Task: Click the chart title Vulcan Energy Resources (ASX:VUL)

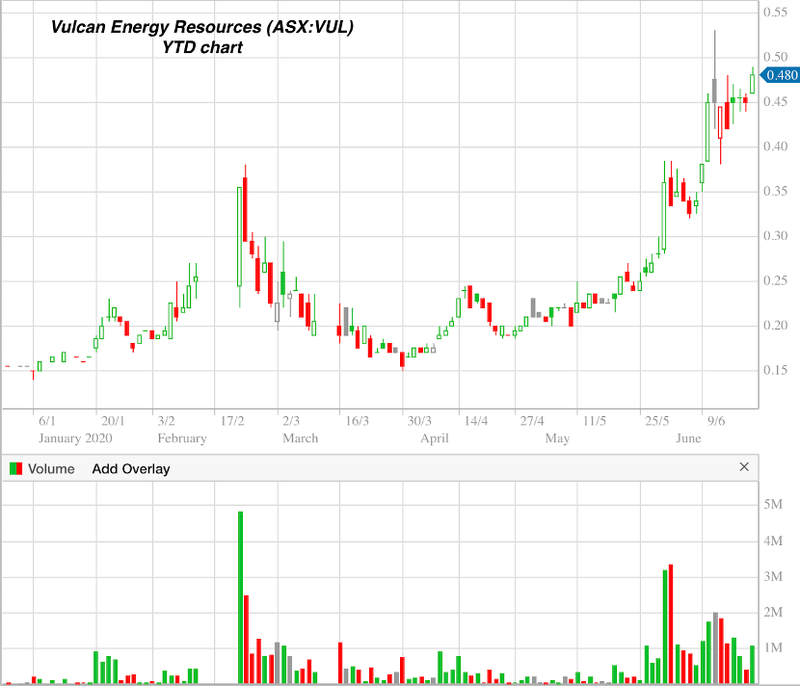Action: [202, 27]
